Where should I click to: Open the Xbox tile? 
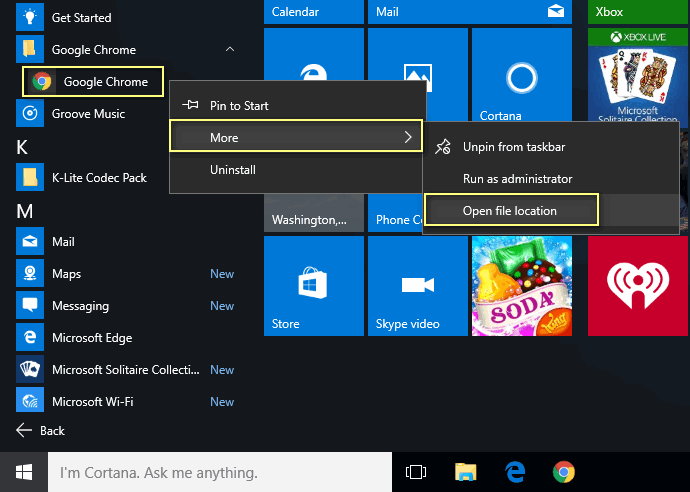coord(638,12)
